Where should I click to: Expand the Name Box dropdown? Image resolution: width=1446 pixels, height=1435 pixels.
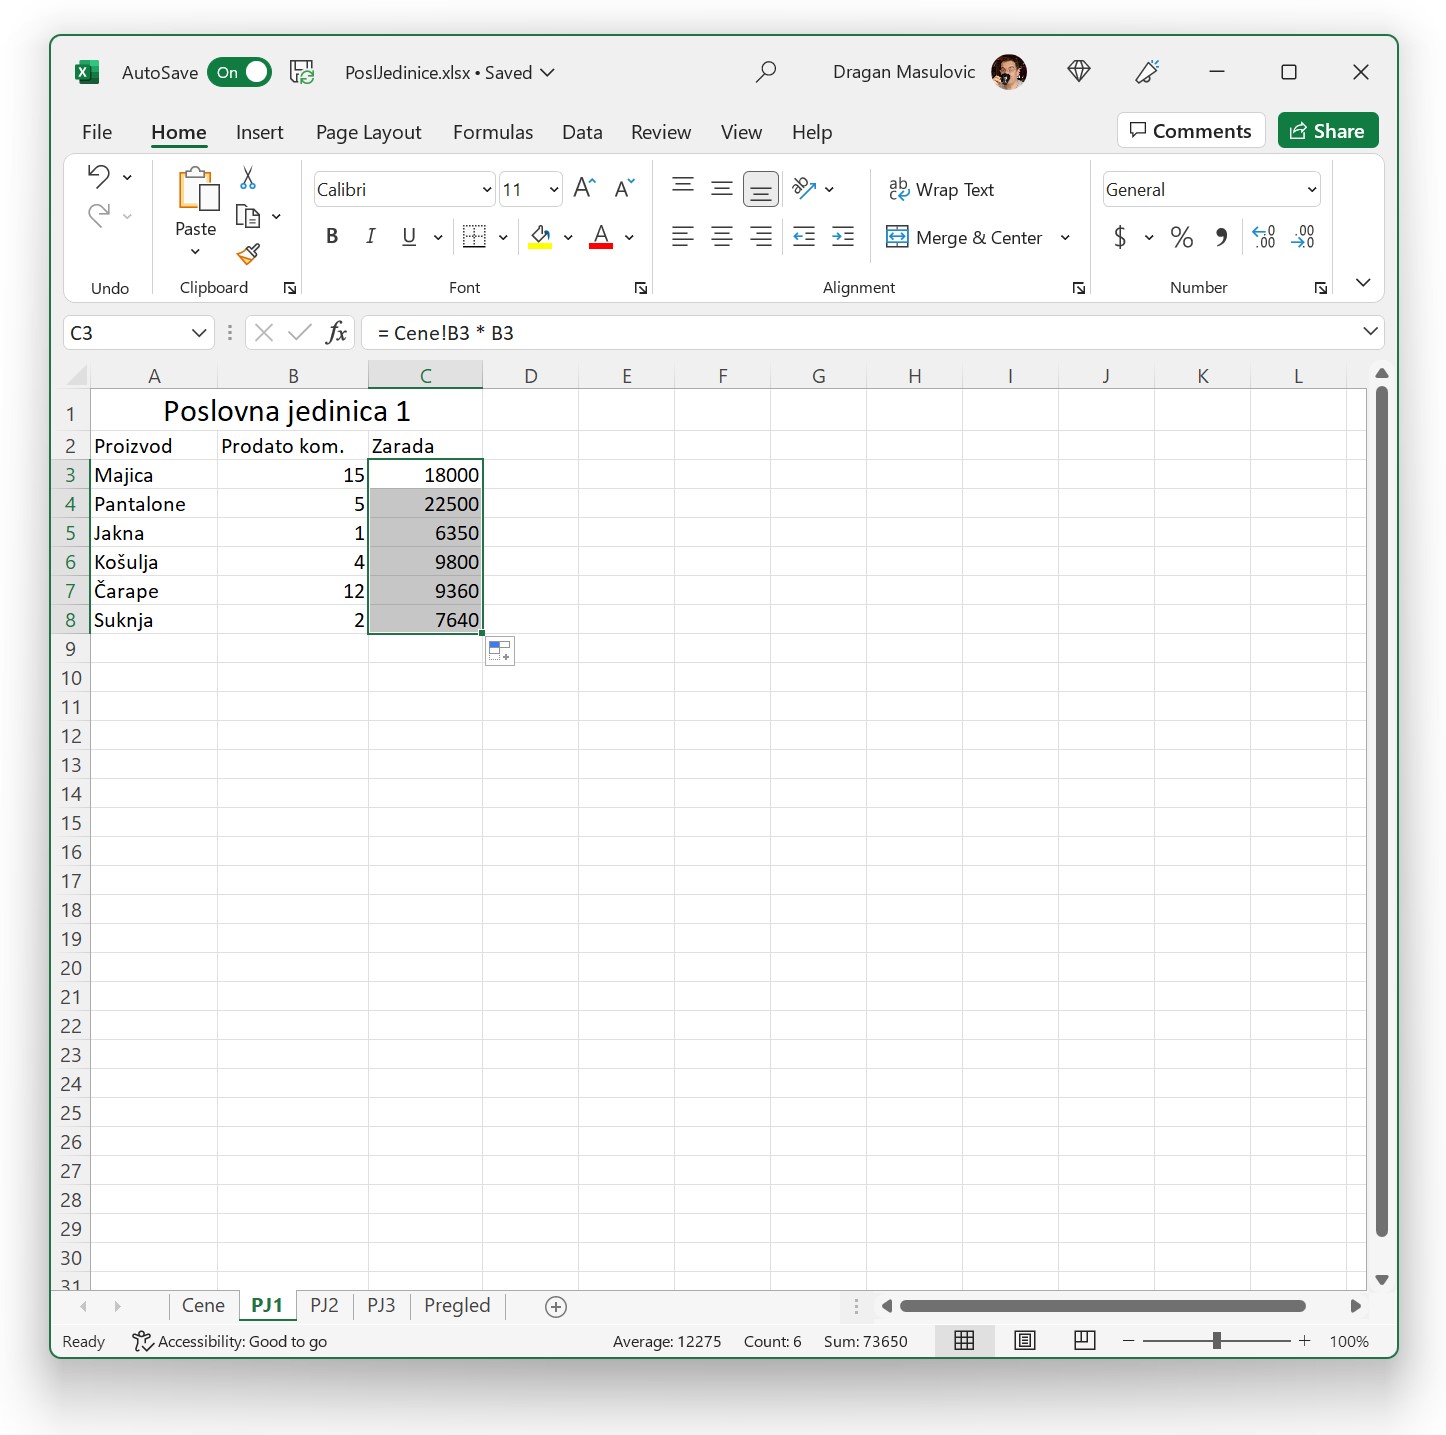click(199, 333)
